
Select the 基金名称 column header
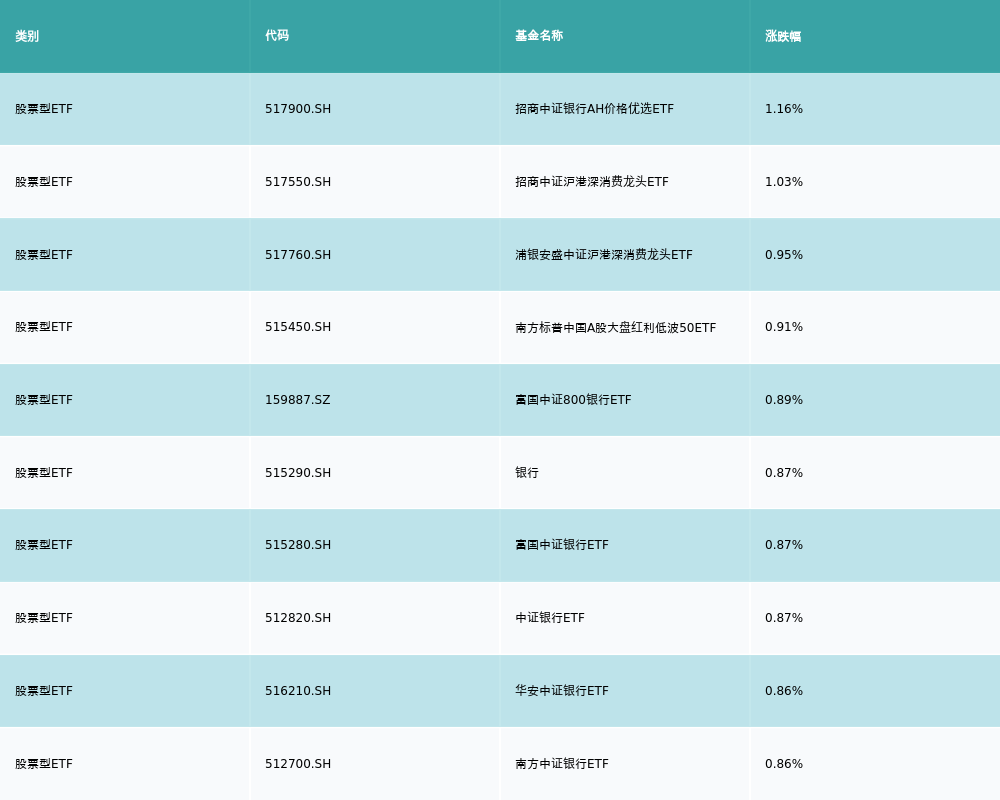pyautogui.click(x=539, y=36)
